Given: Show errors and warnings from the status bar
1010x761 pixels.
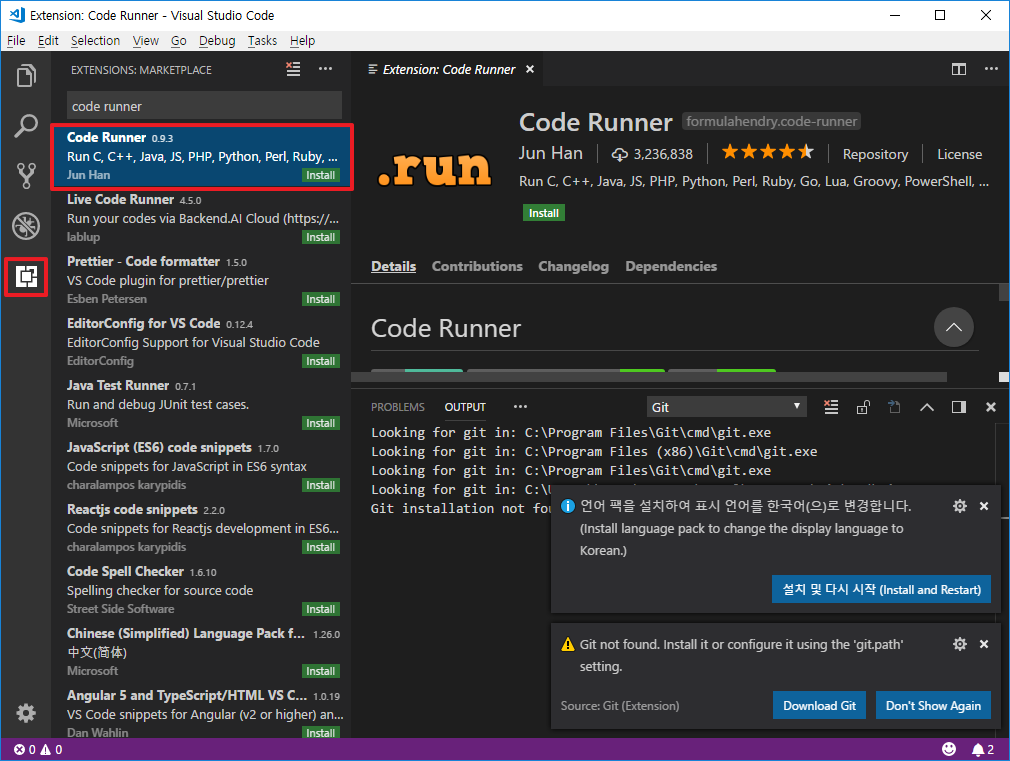Looking at the screenshot, I should point(38,749).
